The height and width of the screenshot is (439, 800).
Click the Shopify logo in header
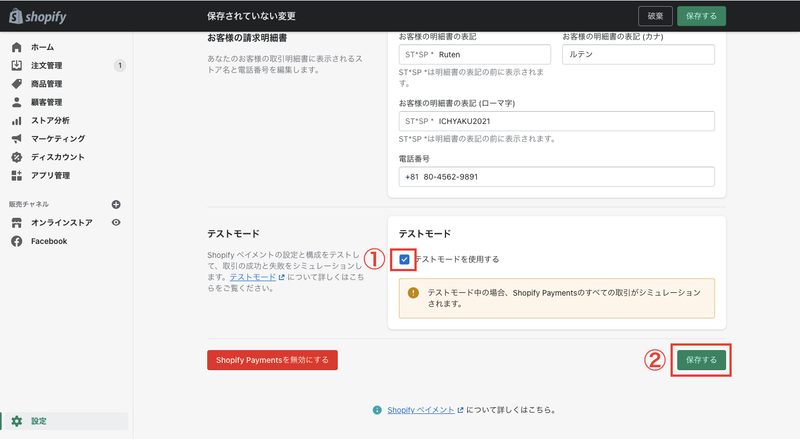38,16
